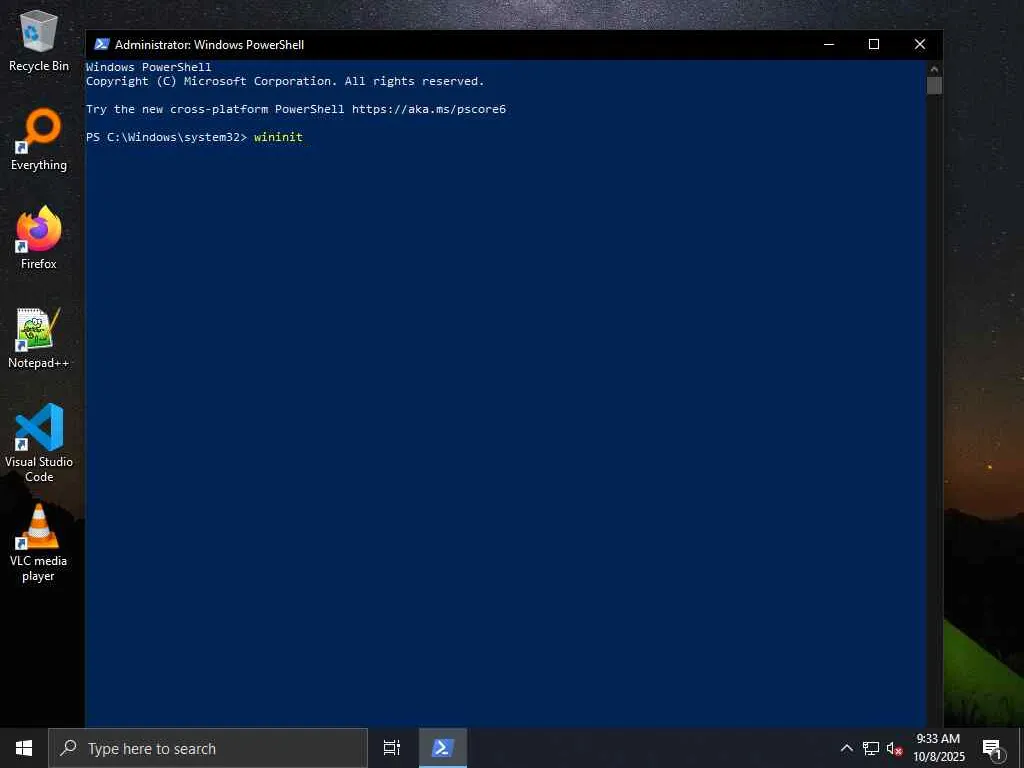The image size is (1024, 768).
Task: Activate the PowerShell taskbar icon
Action: [x=443, y=748]
